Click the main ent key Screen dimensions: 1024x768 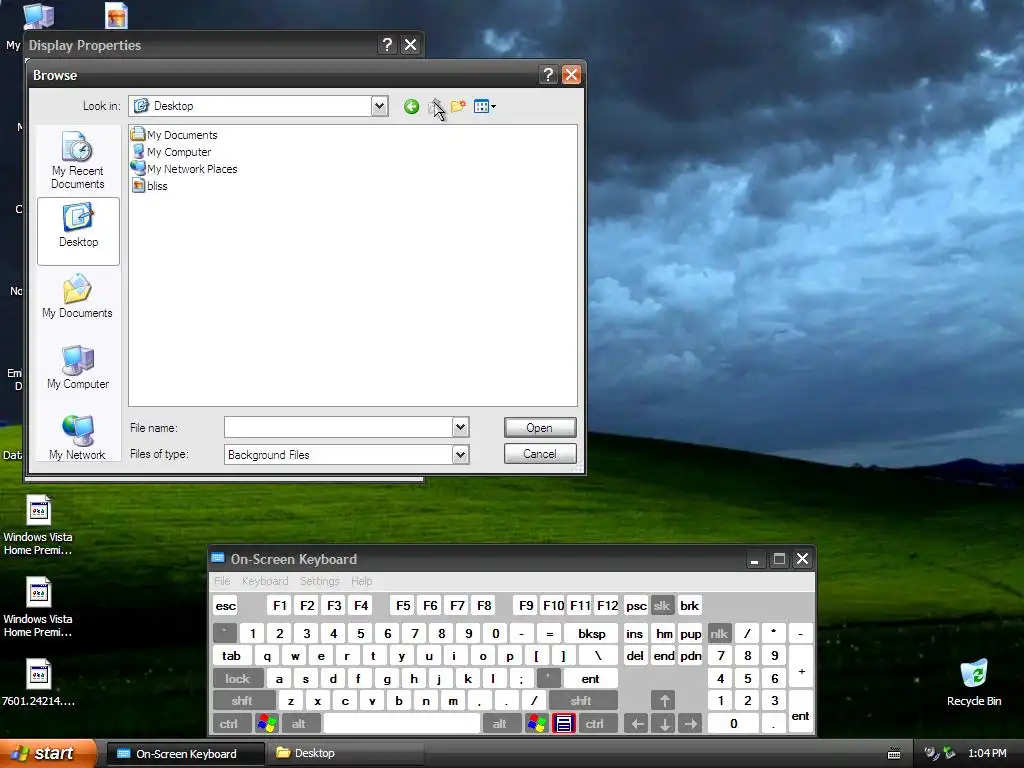[x=590, y=679]
